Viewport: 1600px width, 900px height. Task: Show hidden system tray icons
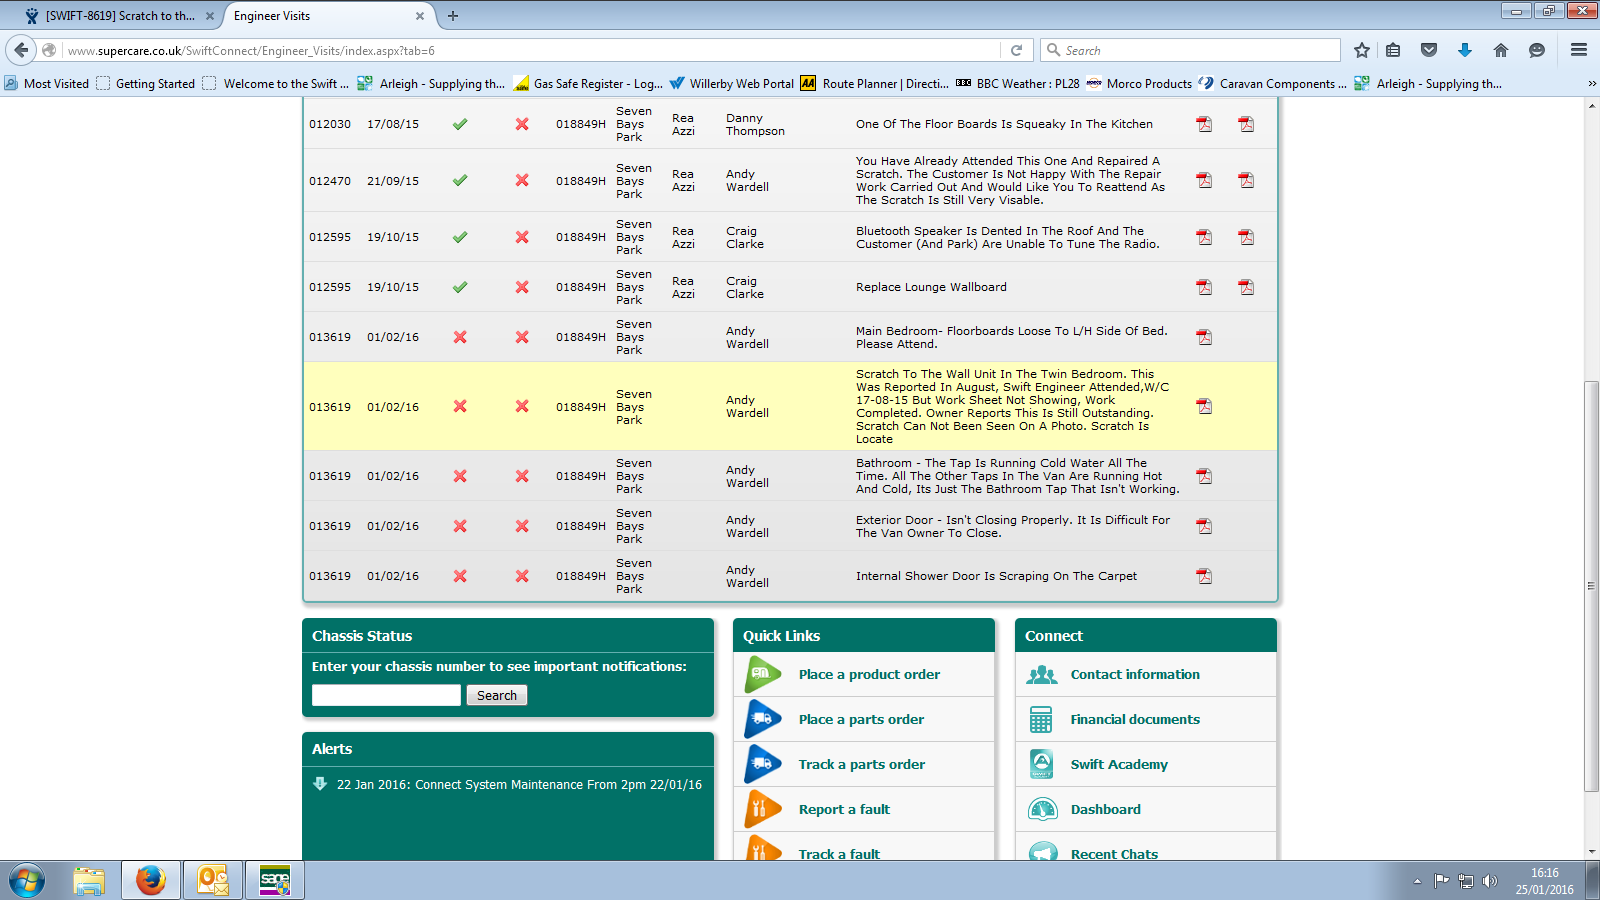pyautogui.click(x=1417, y=881)
